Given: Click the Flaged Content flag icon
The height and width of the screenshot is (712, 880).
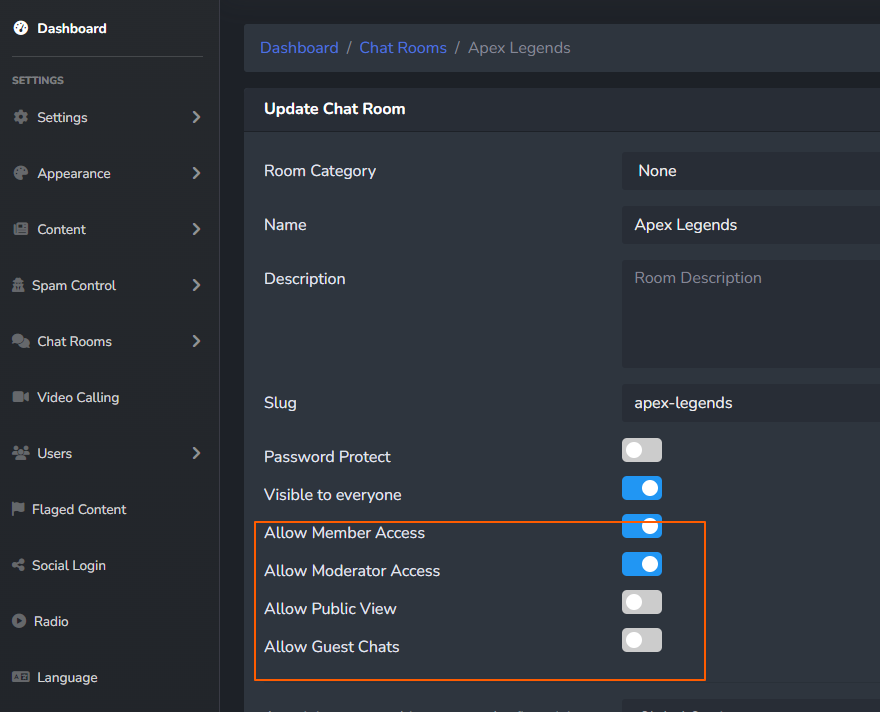Looking at the screenshot, I should click(x=18, y=509).
